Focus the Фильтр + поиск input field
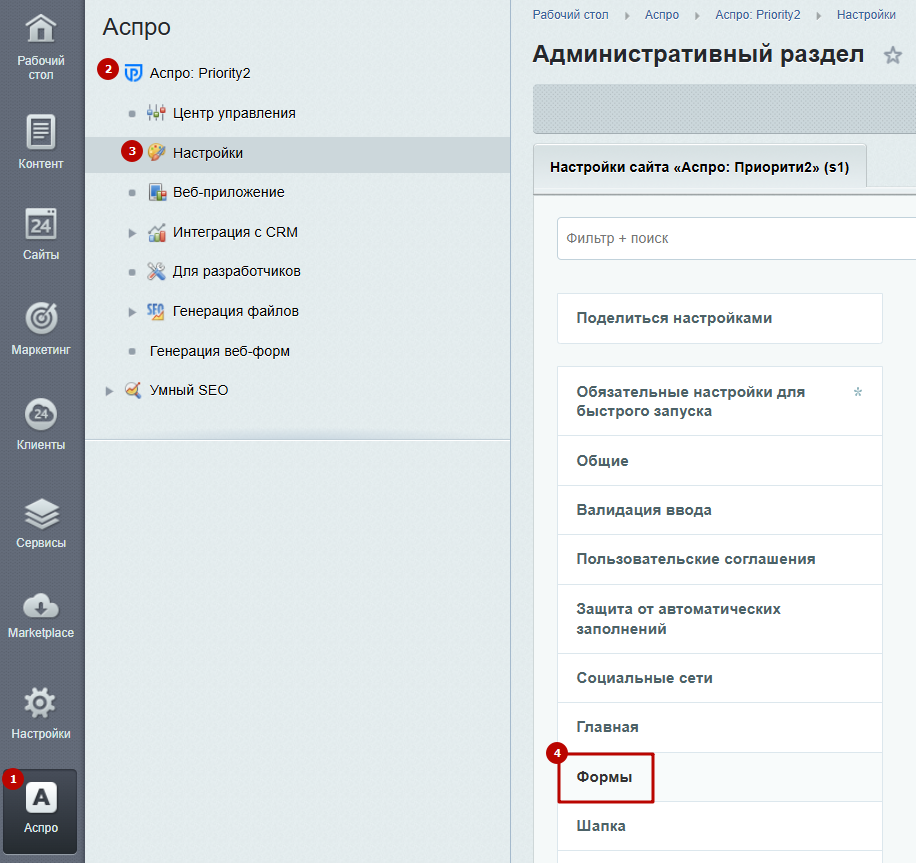Image resolution: width=916 pixels, height=863 pixels. (x=736, y=238)
